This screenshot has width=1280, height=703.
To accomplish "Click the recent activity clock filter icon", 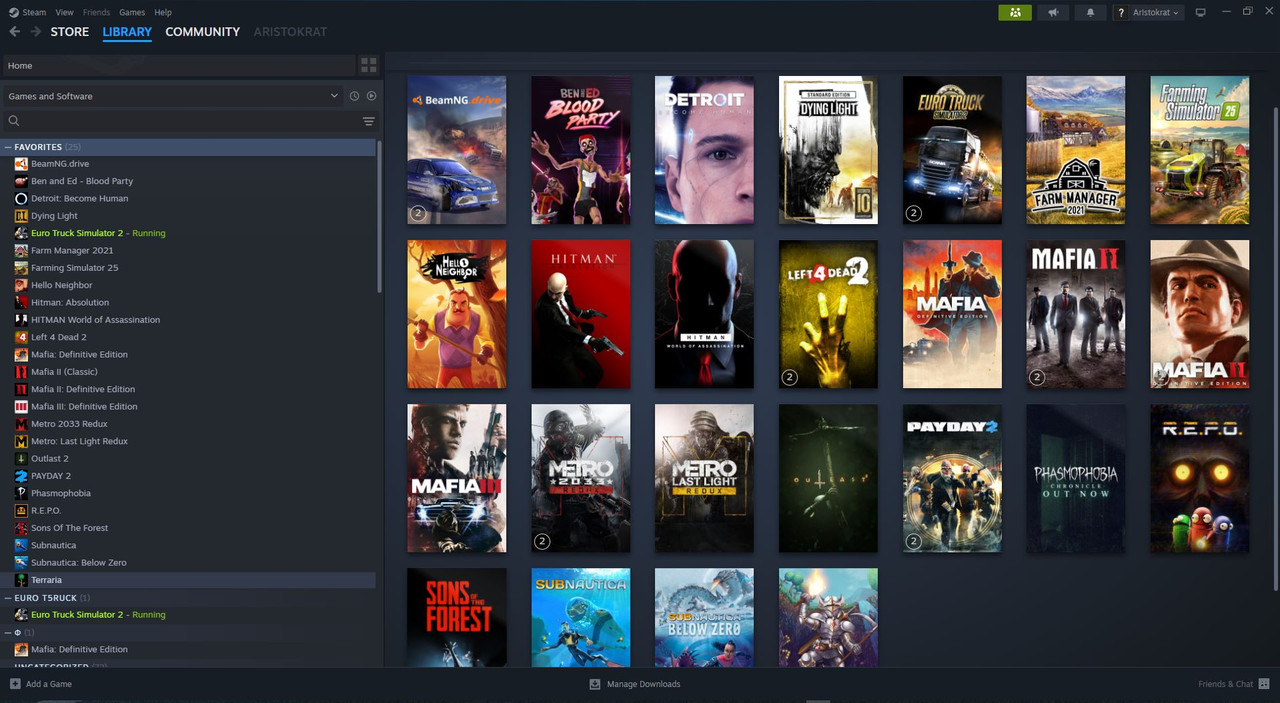I will click(354, 96).
